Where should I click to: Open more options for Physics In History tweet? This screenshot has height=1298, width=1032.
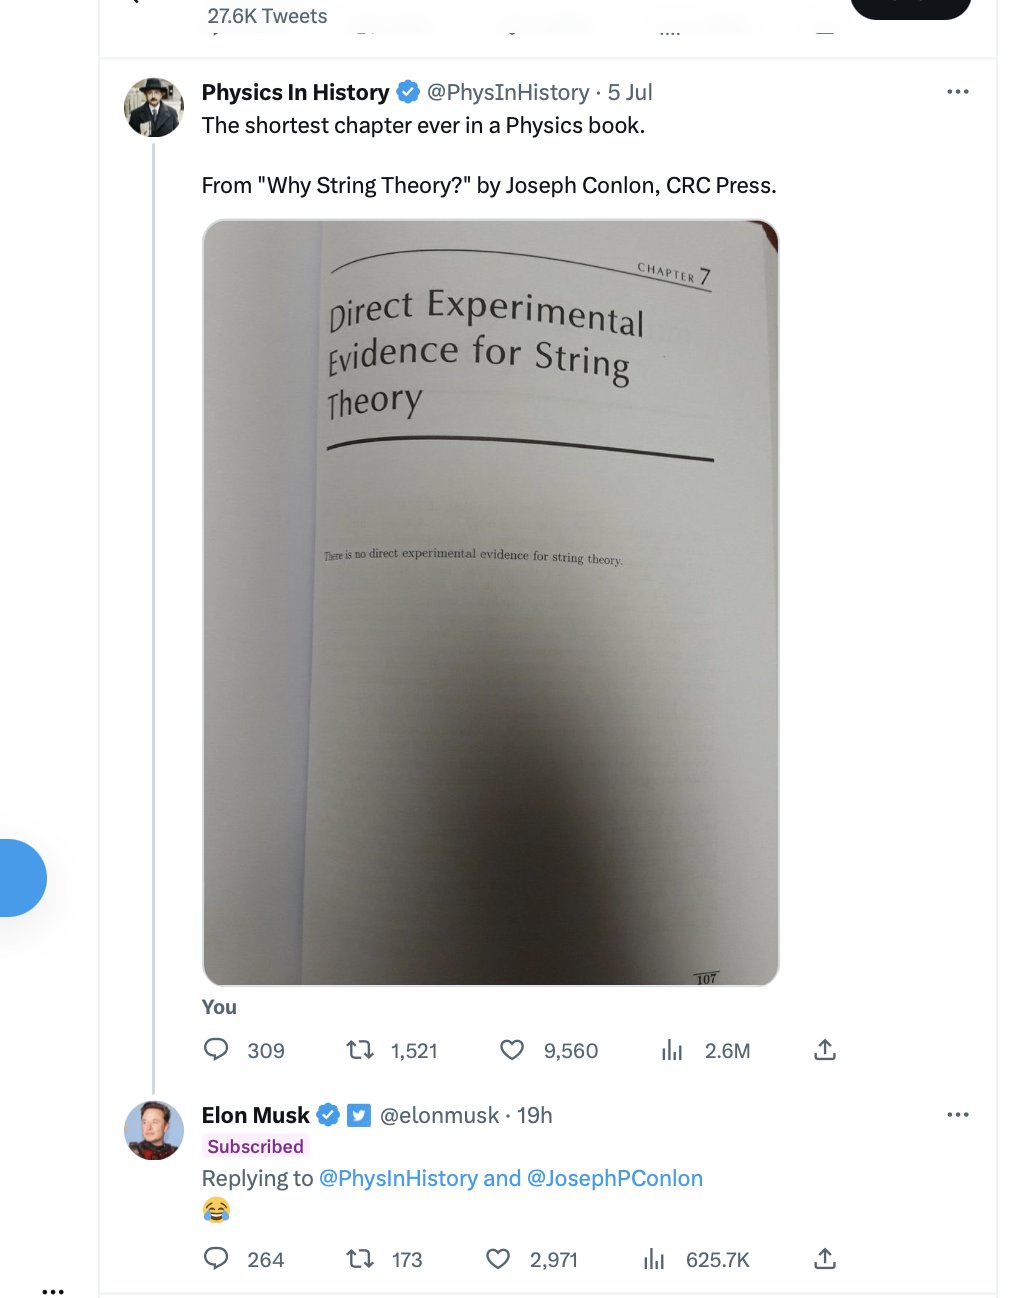[957, 92]
